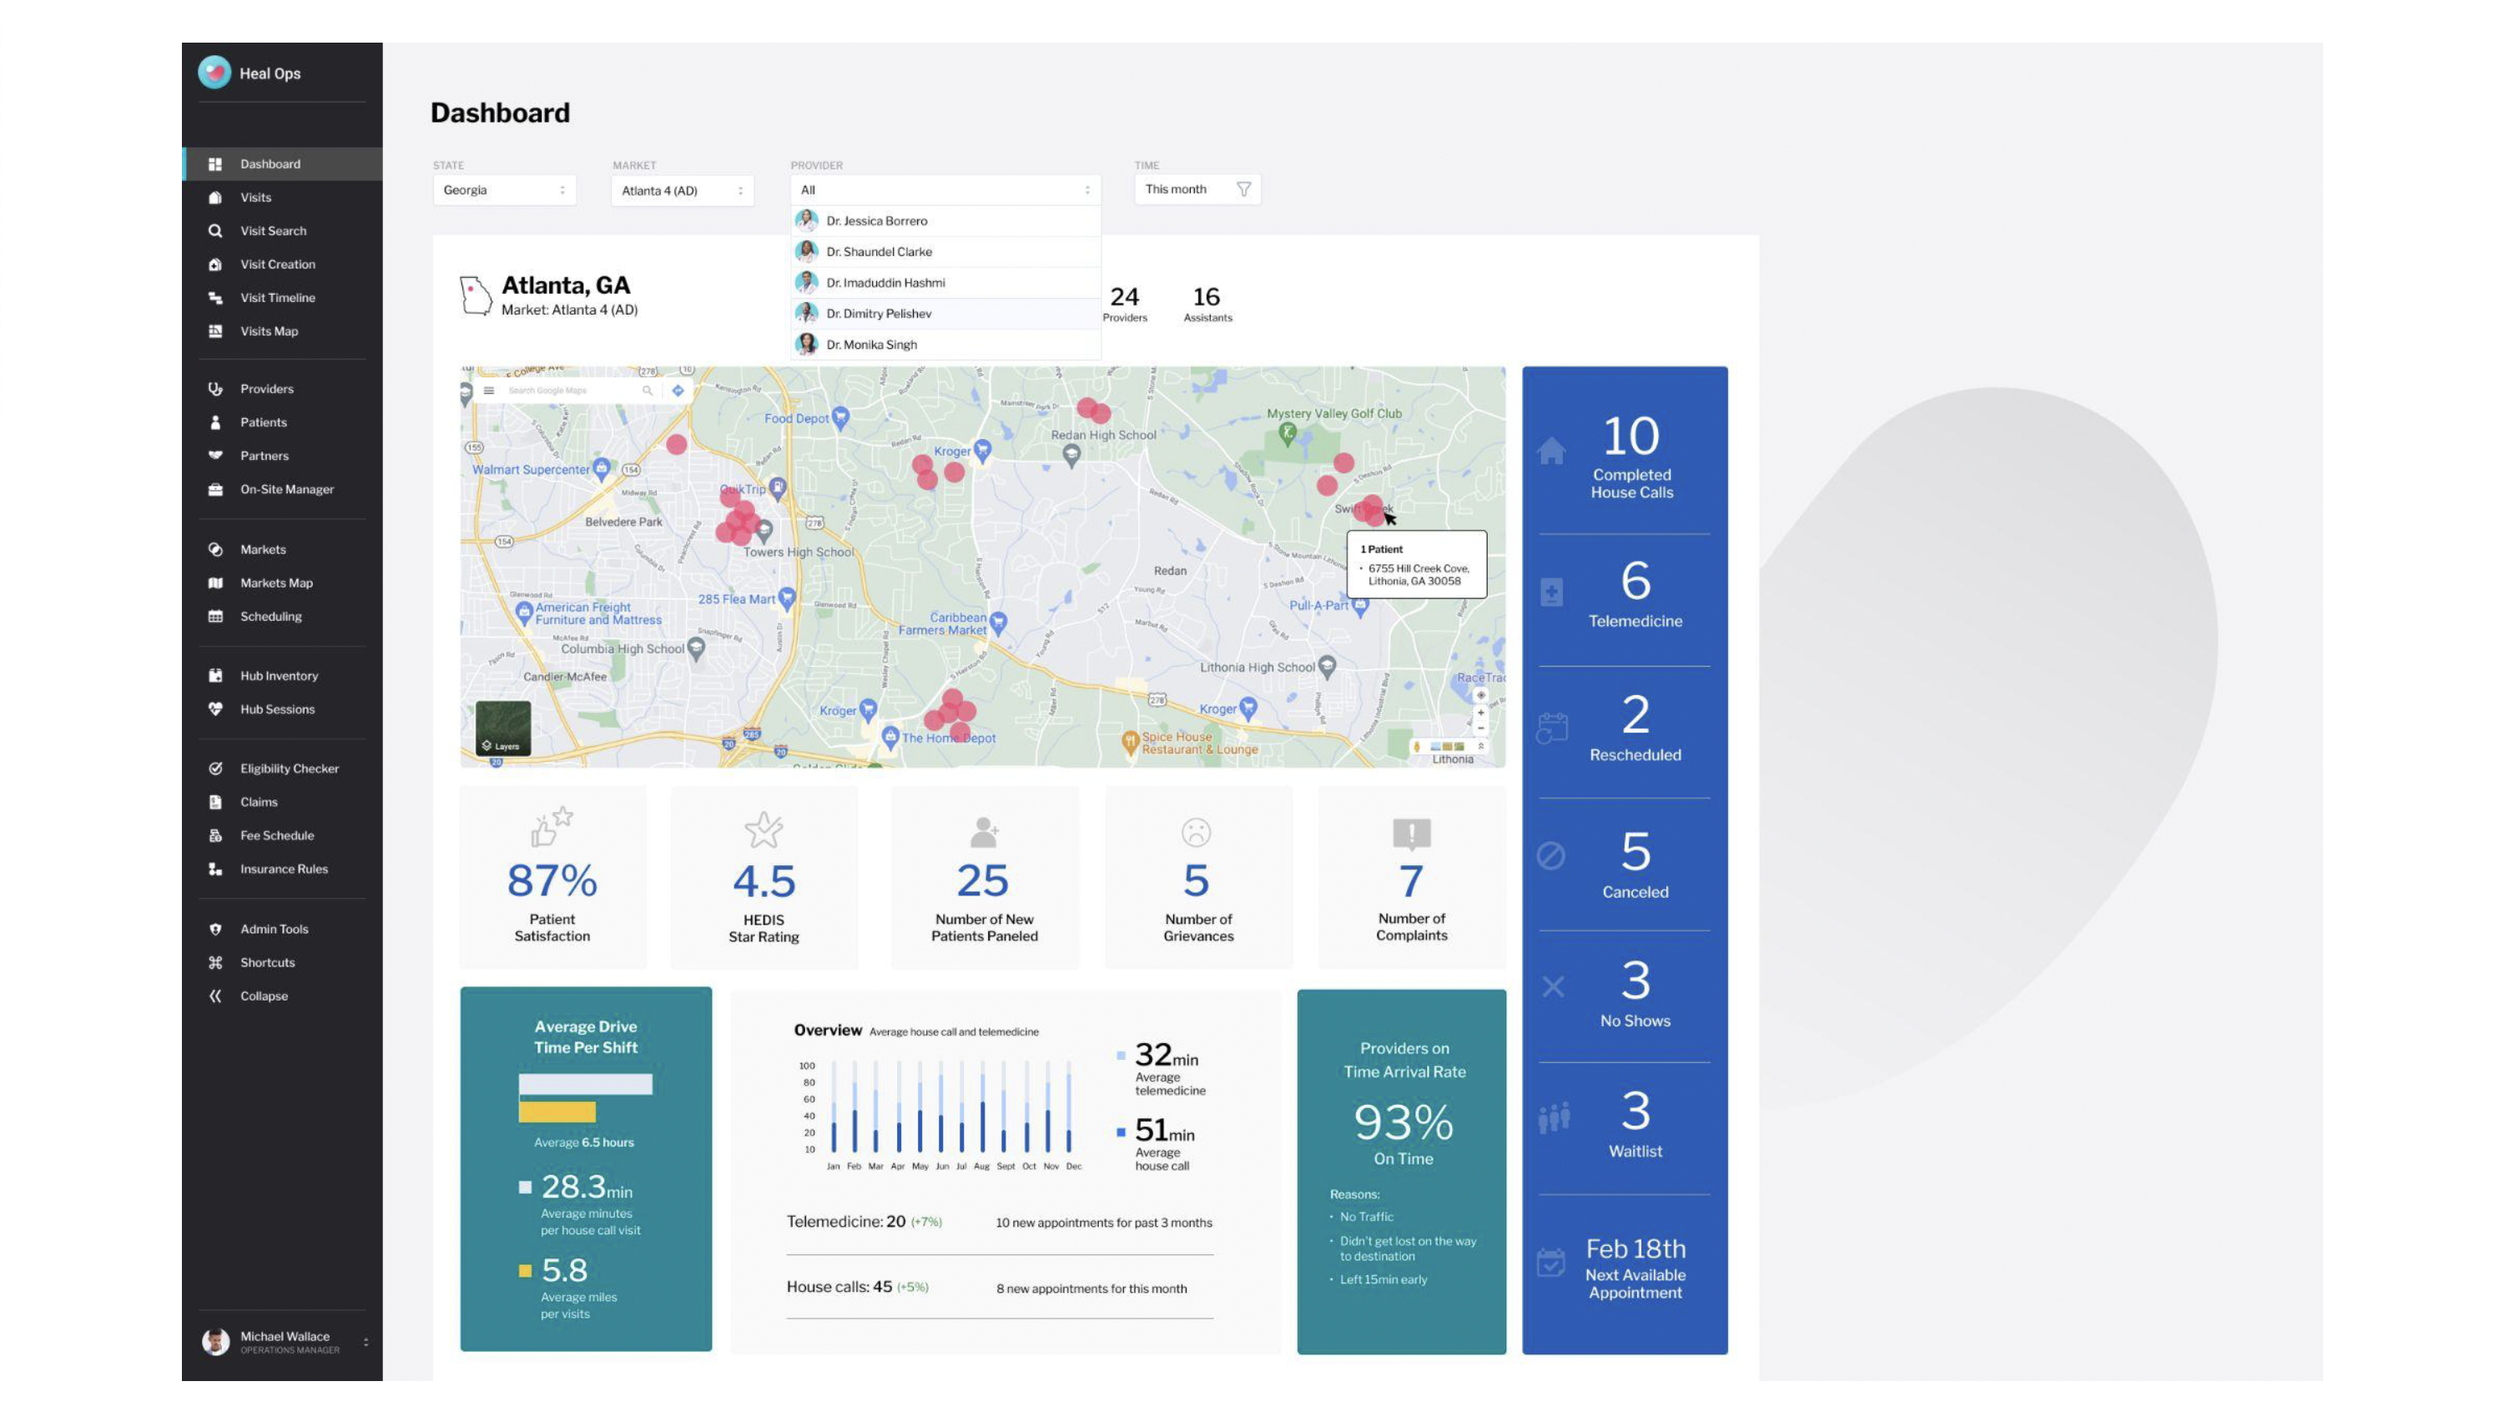2500x1402 pixels.
Task: Select Dr. Dimitry Pelishev from the provider list
Action: tap(878, 314)
